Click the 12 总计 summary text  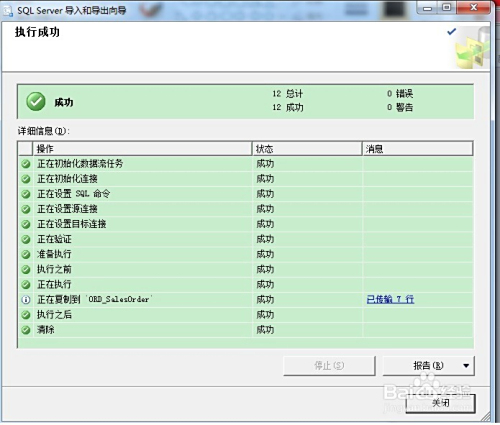pyautogui.click(x=288, y=94)
